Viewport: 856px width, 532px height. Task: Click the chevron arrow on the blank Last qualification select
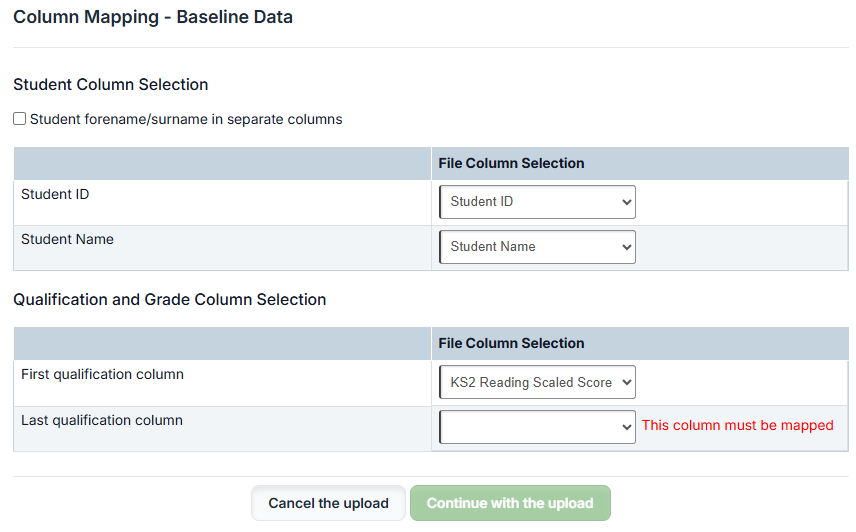tap(627, 427)
